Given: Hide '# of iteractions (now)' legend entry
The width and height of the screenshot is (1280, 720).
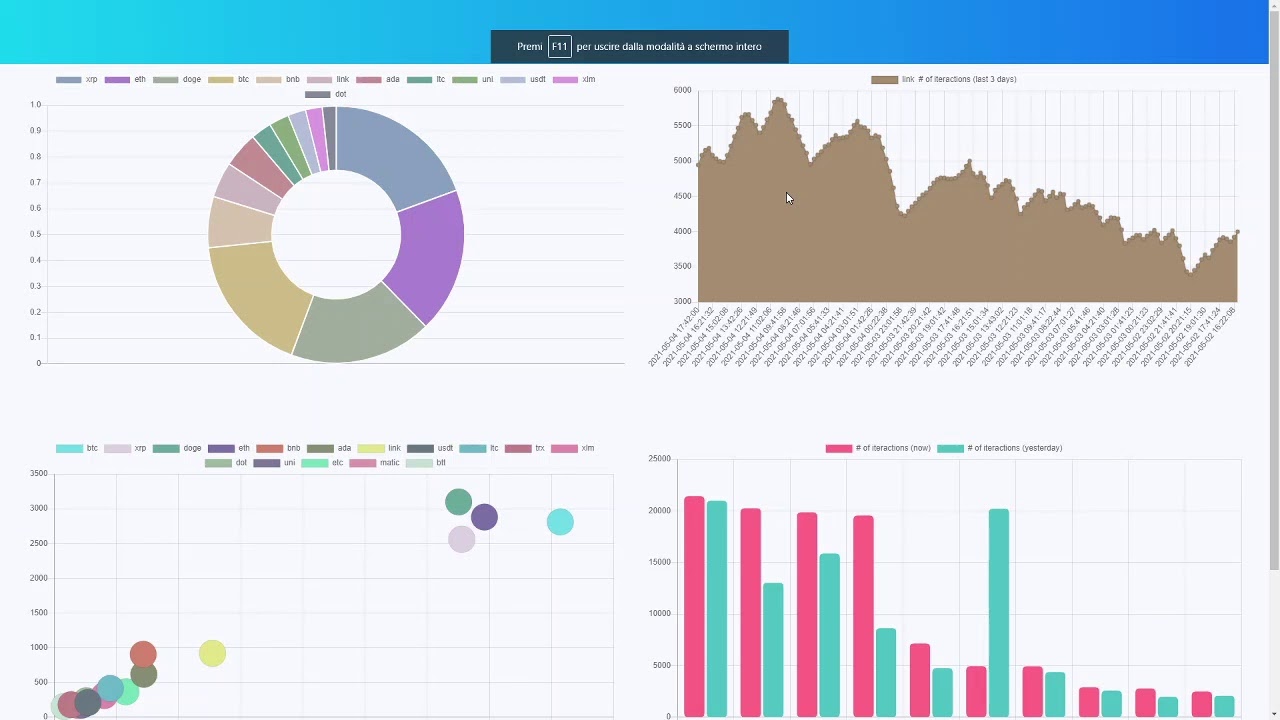Looking at the screenshot, I should pos(878,448).
